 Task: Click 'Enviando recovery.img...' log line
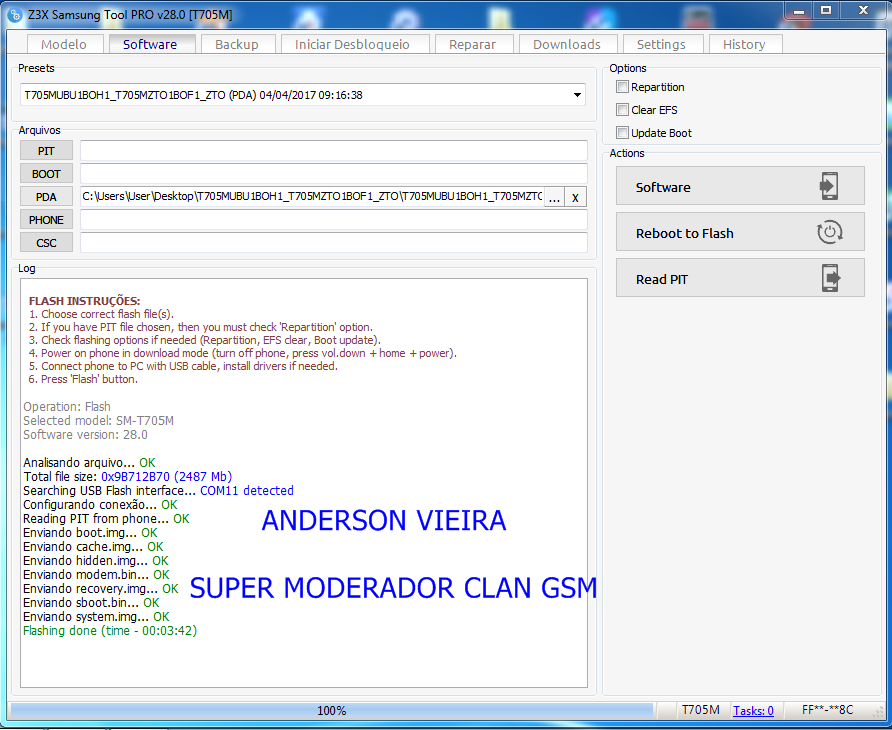[101, 588]
